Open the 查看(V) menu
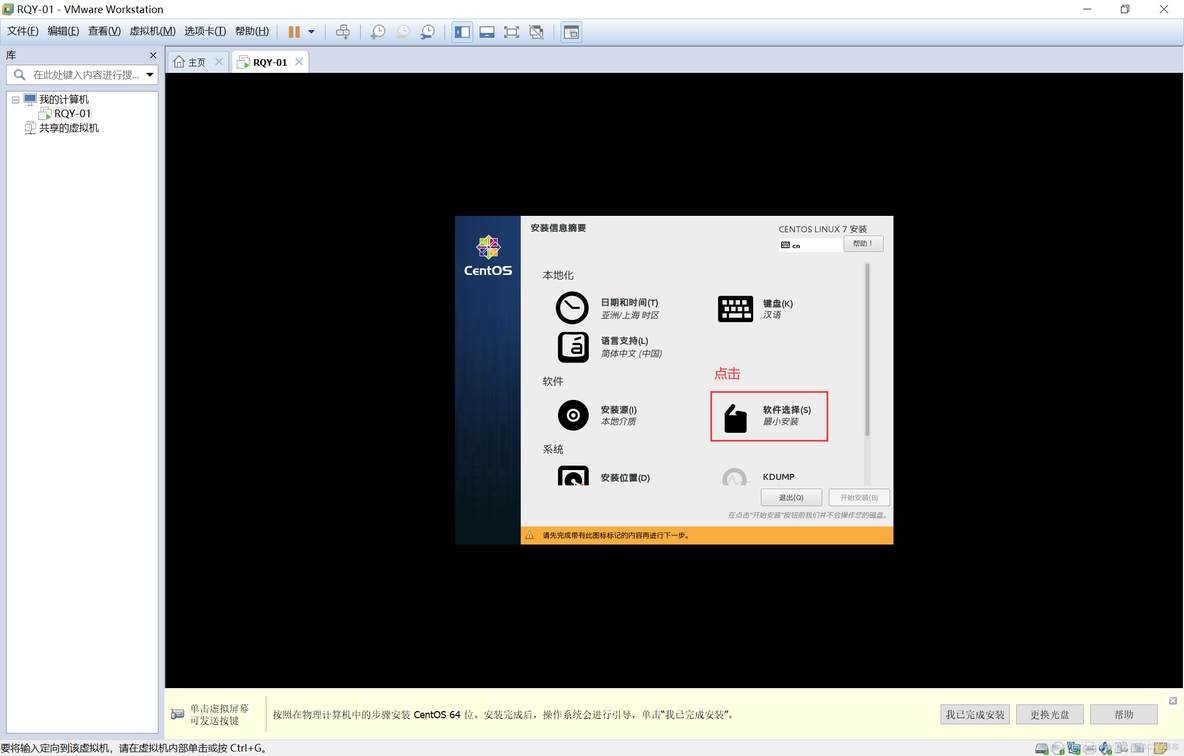 (x=104, y=31)
